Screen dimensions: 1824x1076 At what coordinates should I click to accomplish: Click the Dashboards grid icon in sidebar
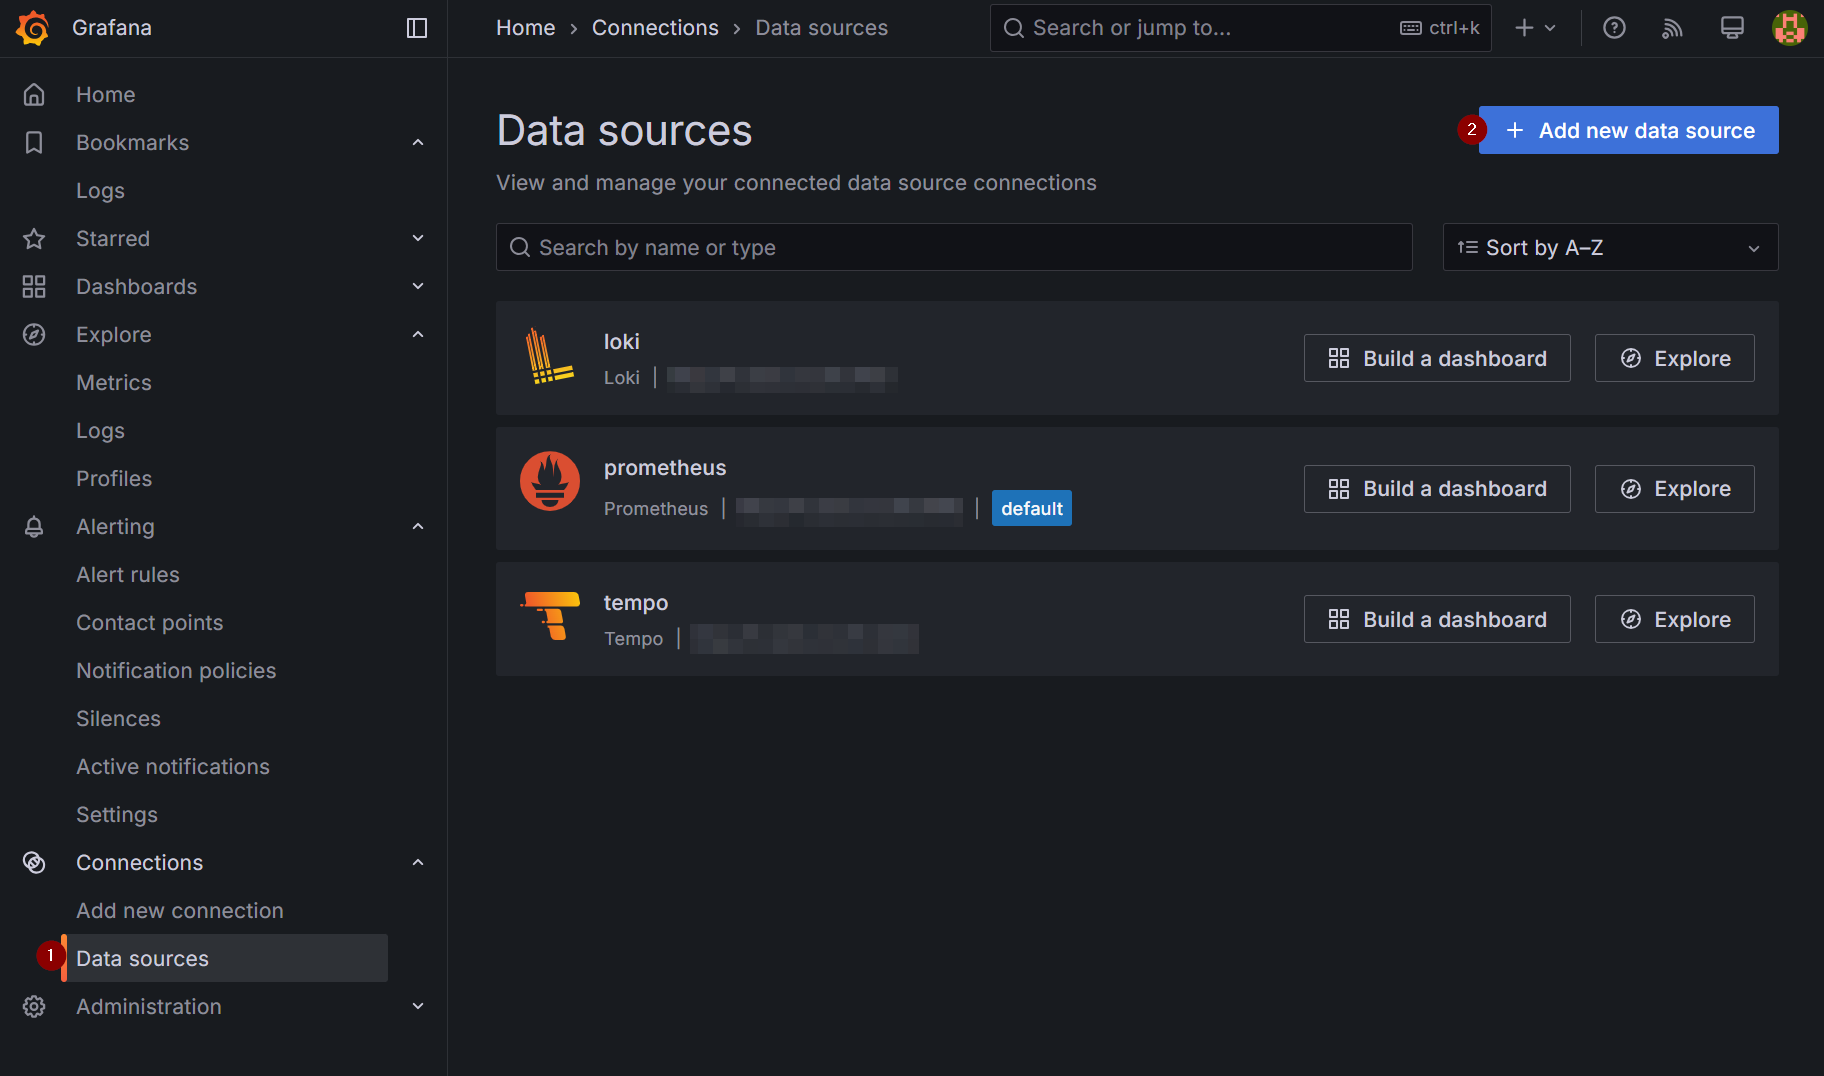click(x=34, y=286)
